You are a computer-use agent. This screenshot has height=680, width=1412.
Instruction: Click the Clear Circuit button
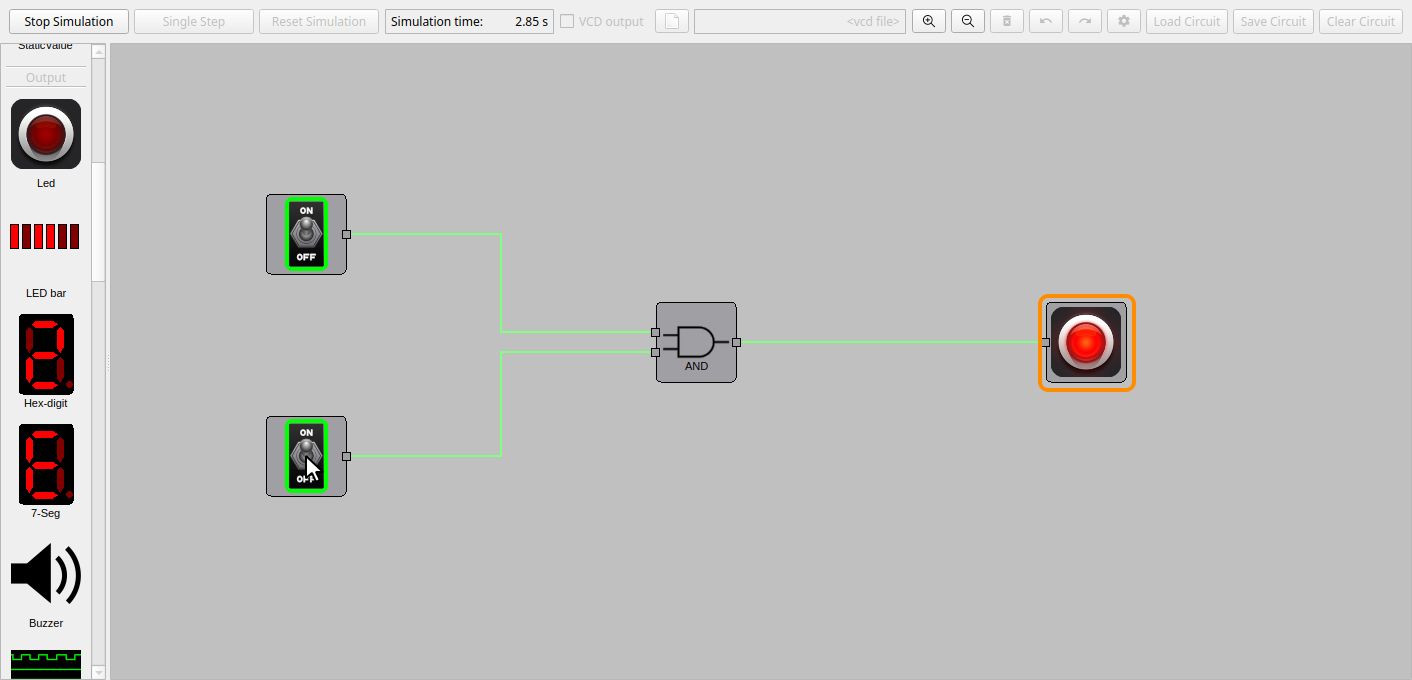pos(1361,22)
